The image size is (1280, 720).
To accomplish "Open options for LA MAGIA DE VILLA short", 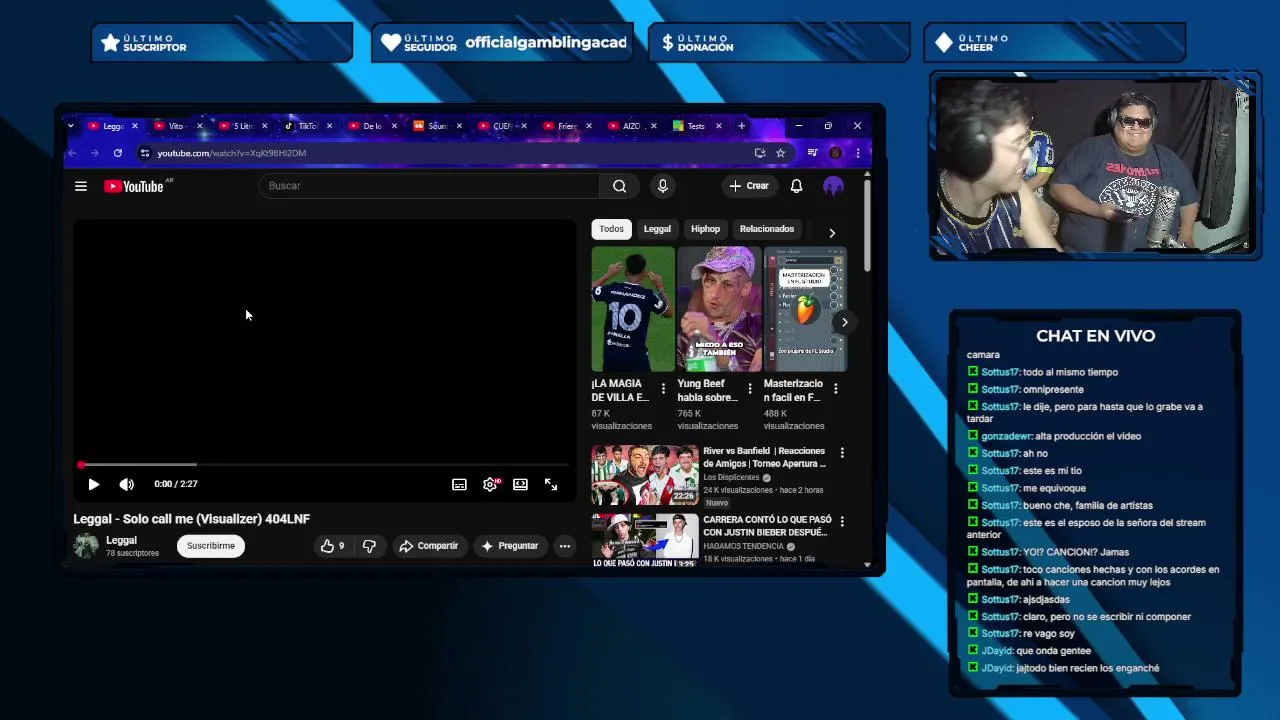I will tap(663, 389).
